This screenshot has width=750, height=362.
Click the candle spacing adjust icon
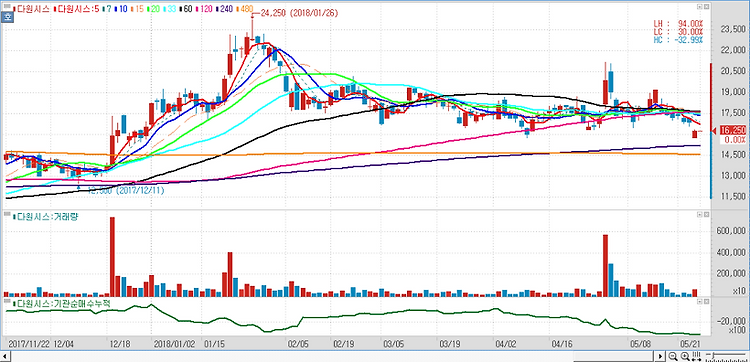[x=696, y=356]
